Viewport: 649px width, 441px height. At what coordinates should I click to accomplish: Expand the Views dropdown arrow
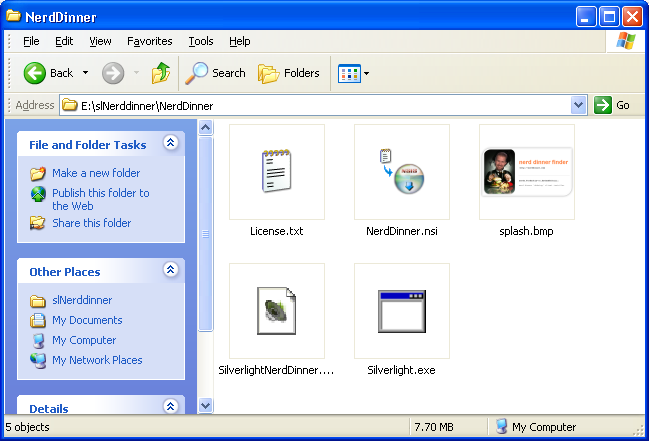tap(366, 74)
